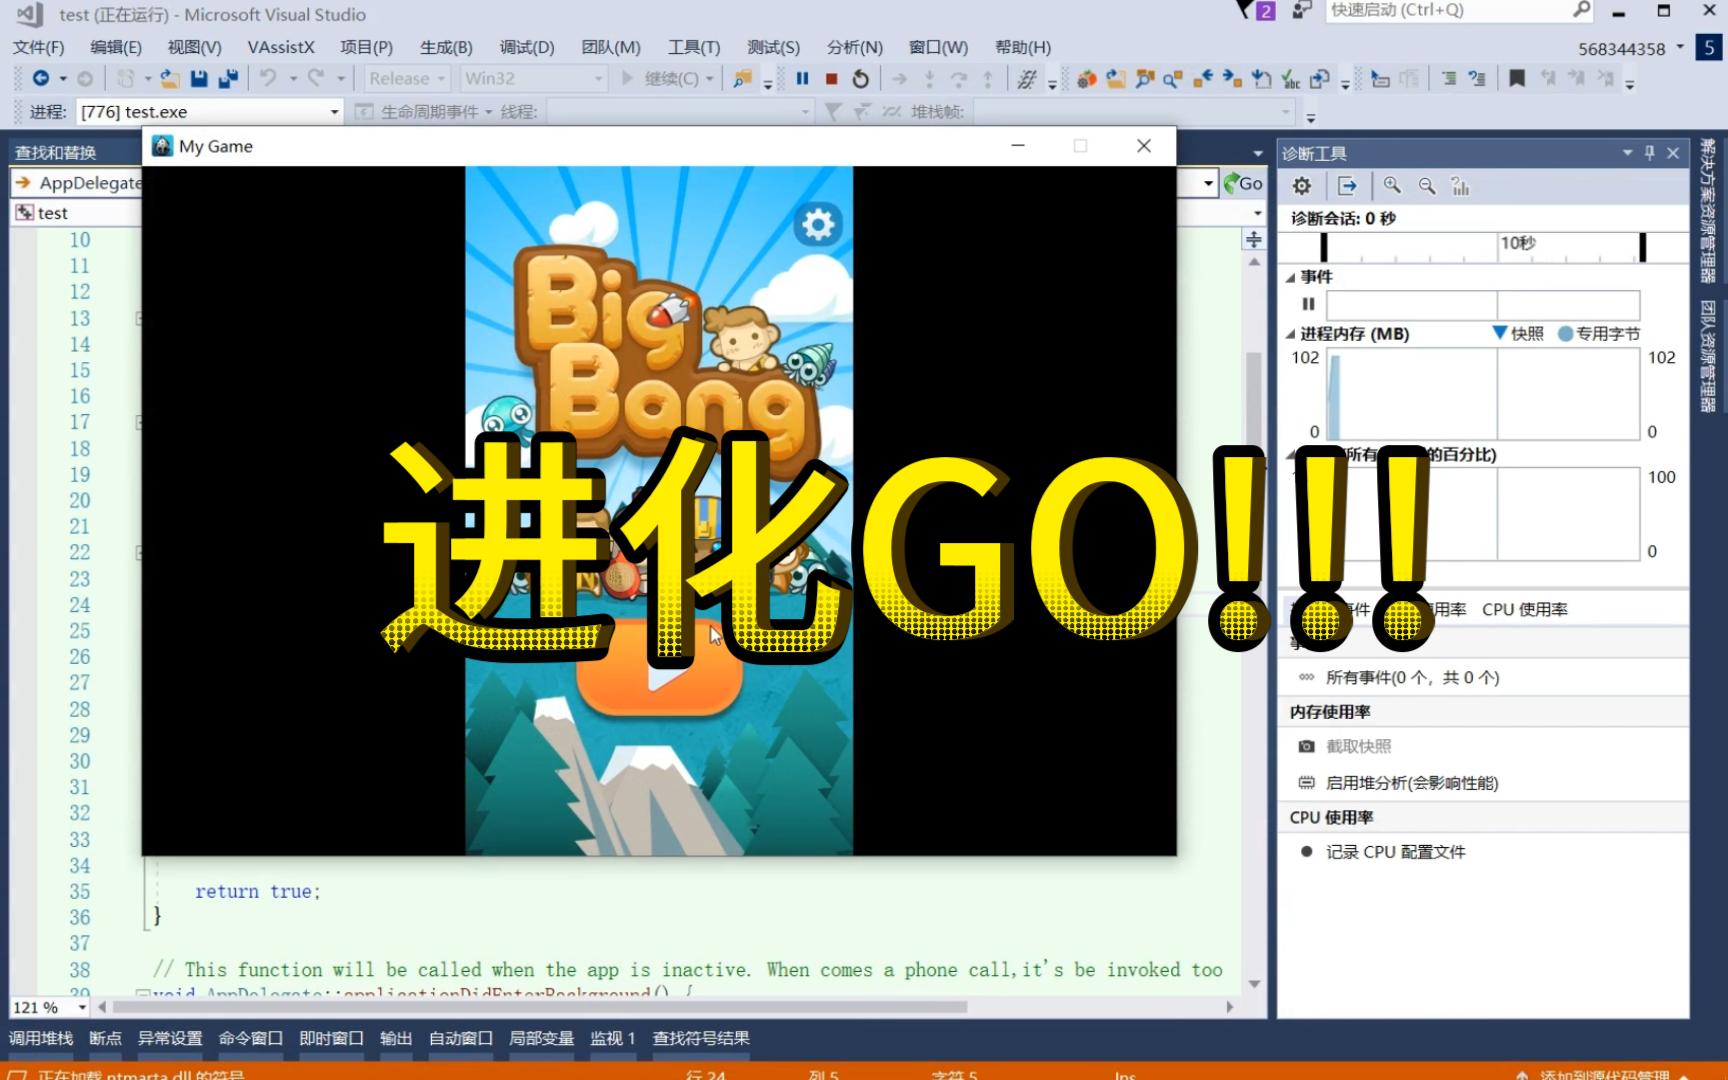Zoom in on the diagnostics timeline

coord(1392,186)
